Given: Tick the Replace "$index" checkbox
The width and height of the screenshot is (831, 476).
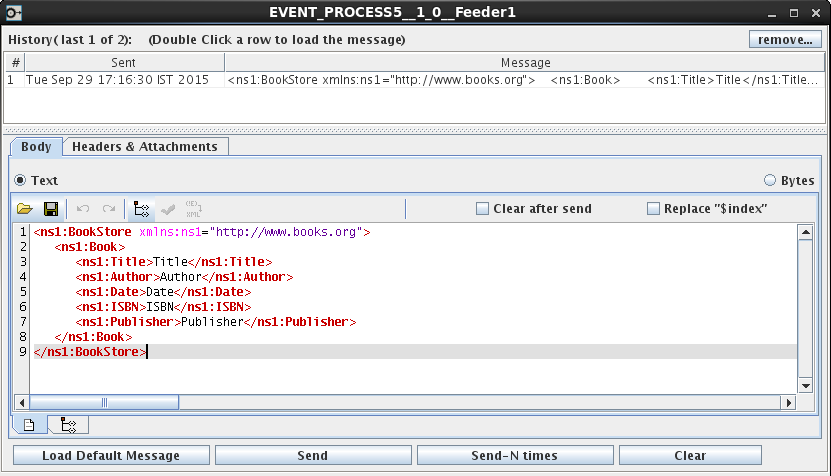Looking at the screenshot, I should click(x=654, y=209).
